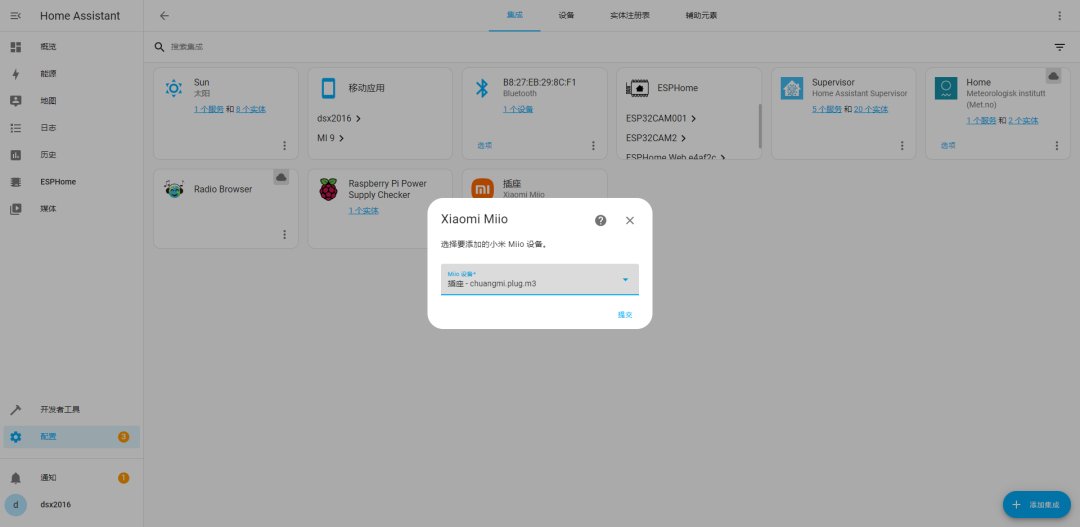This screenshot has height=527, width=1080.
Task: Click the 搜索集成 search field
Action: (599, 47)
